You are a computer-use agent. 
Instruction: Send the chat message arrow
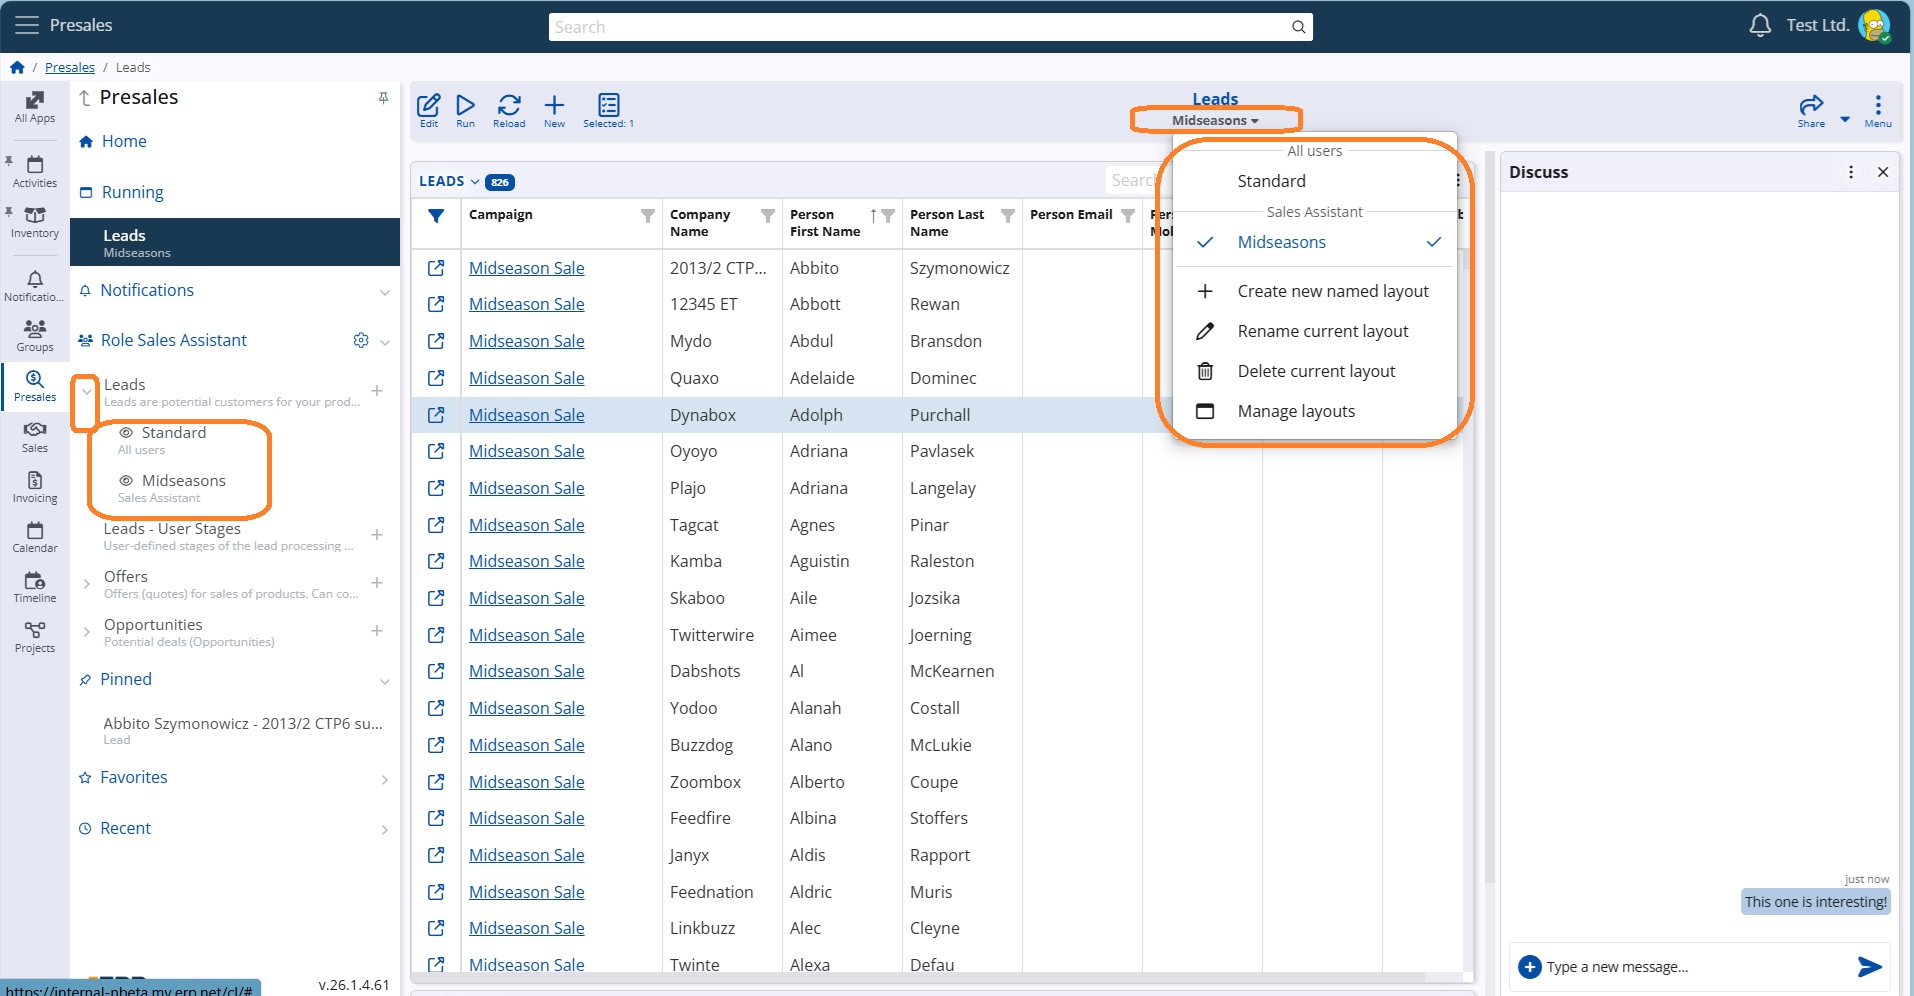click(x=1869, y=966)
